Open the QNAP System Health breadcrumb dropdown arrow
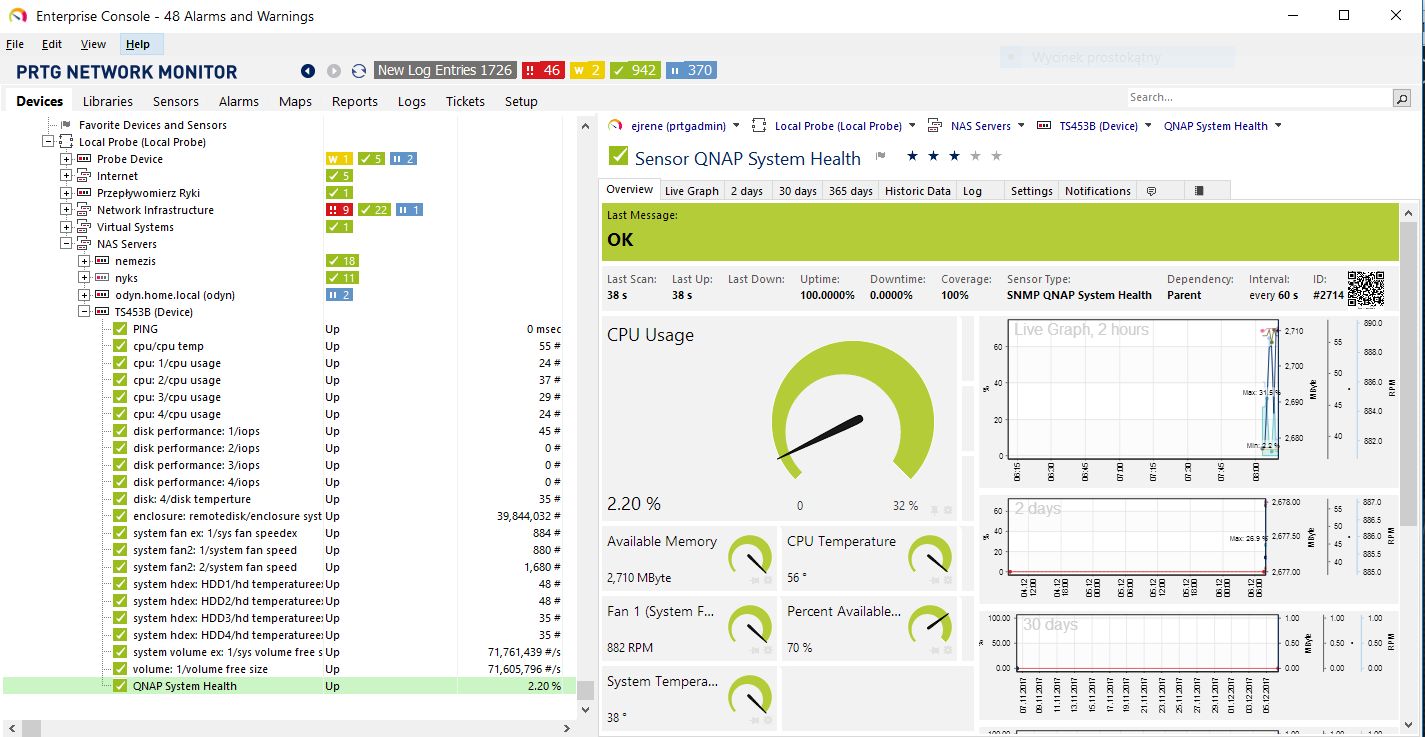Image resolution: width=1425 pixels, height=737 pixels. 1278,126
